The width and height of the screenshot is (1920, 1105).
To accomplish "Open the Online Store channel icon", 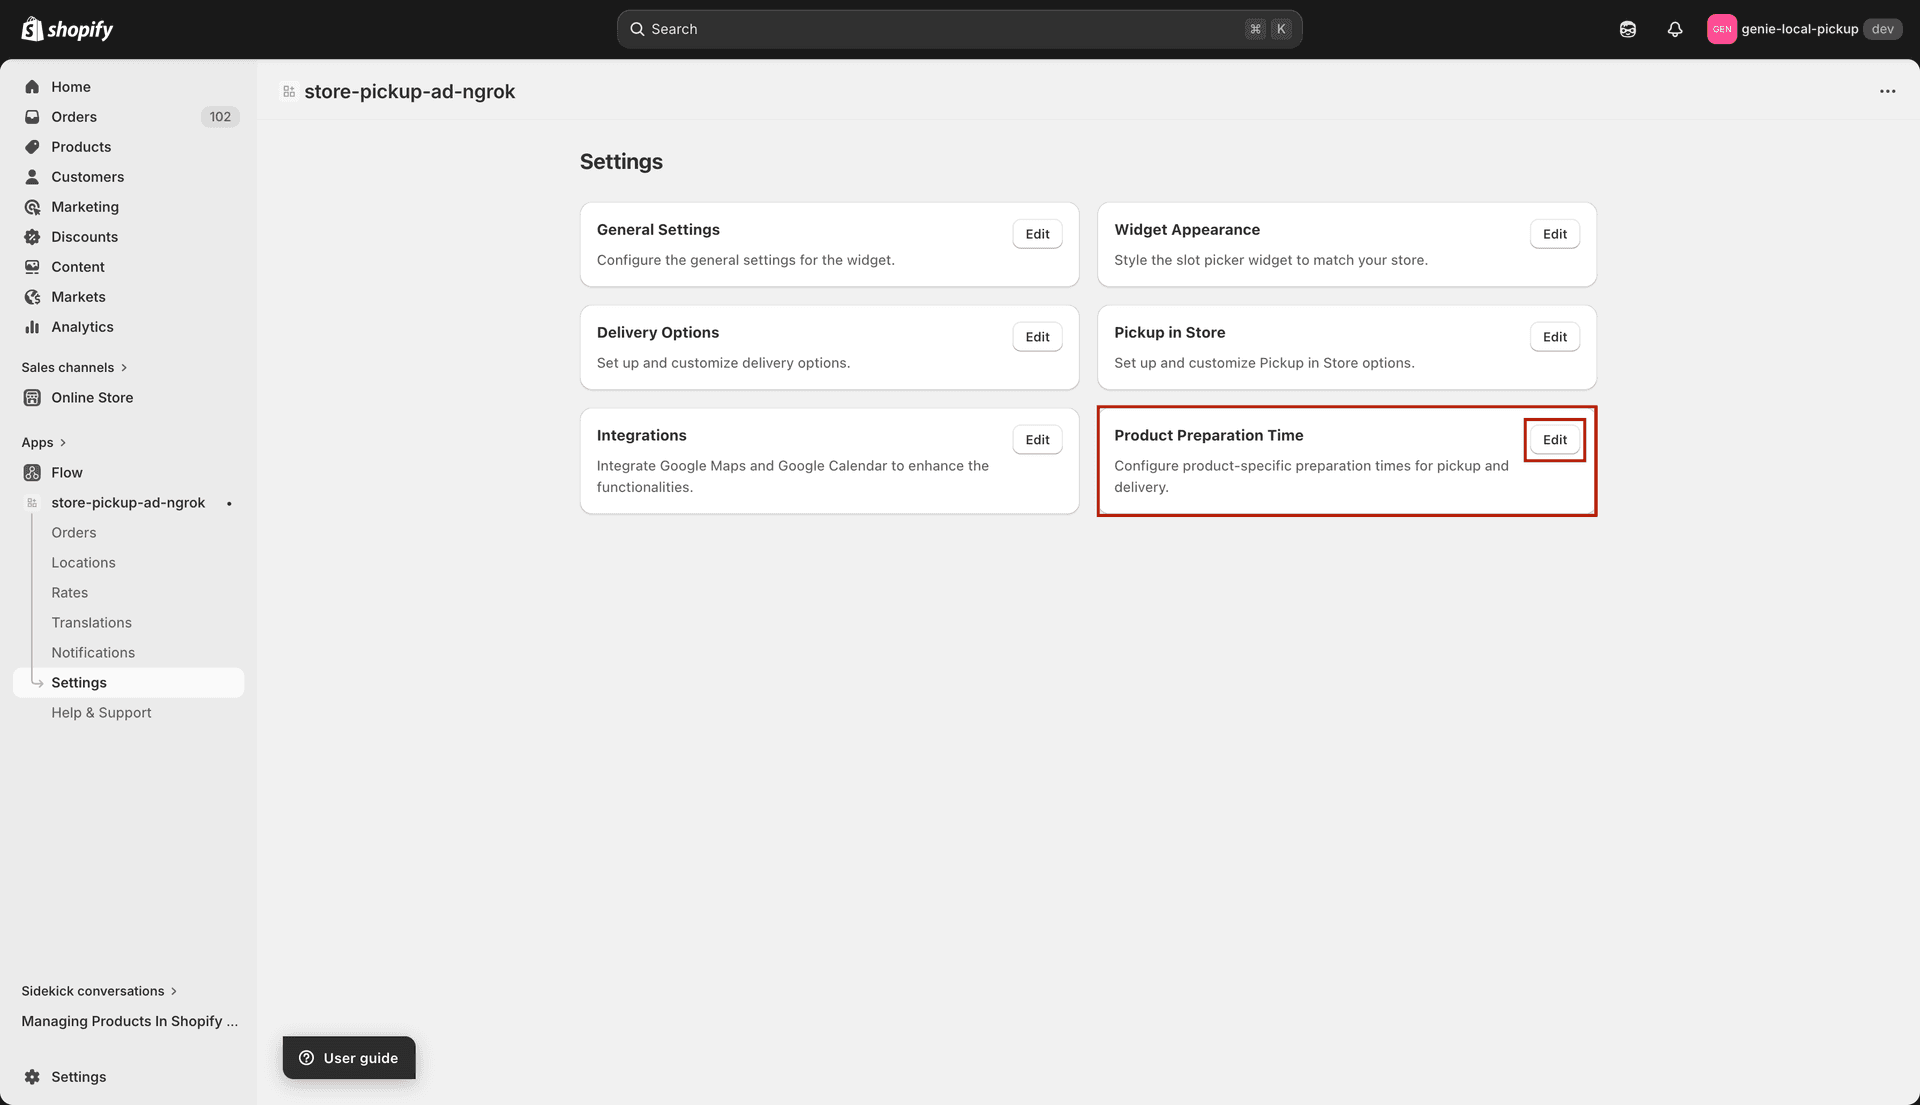I will tap(32, 397).
